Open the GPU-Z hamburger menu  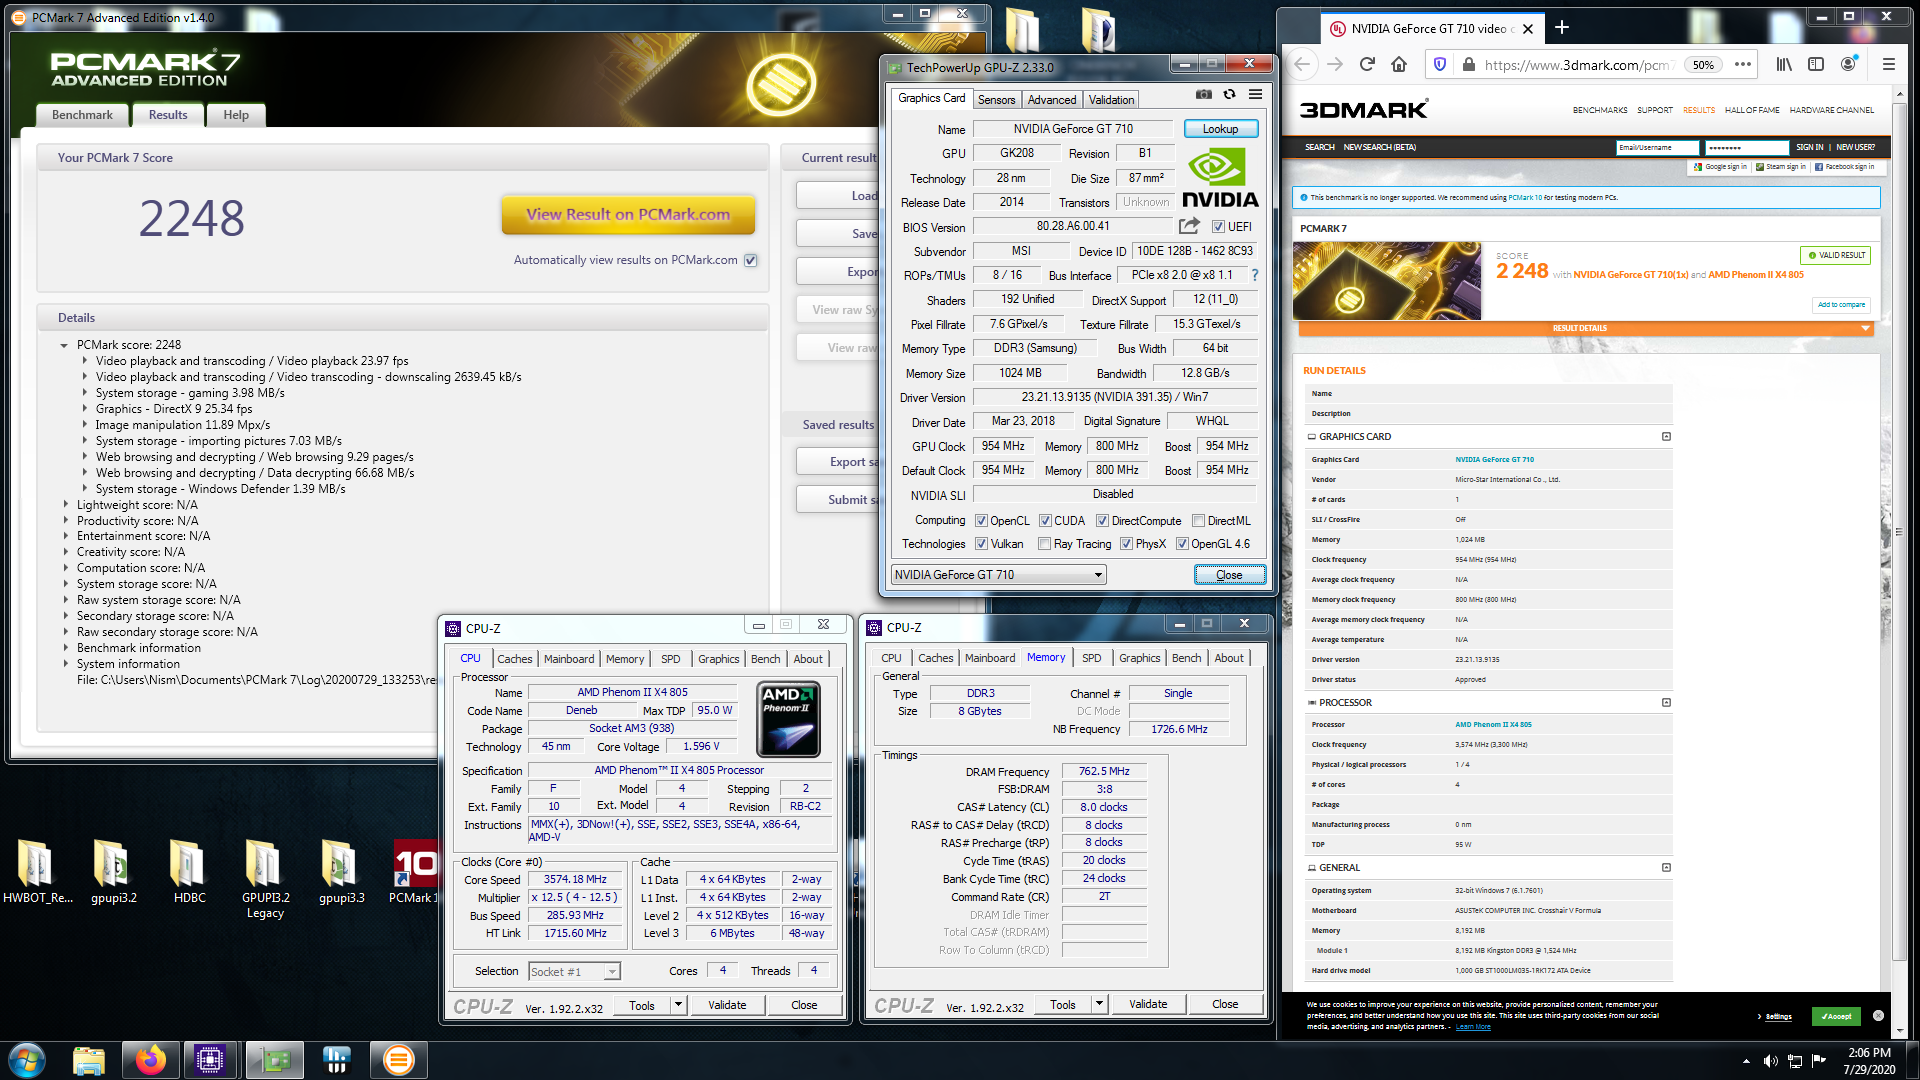click(x=1255, y=95)
